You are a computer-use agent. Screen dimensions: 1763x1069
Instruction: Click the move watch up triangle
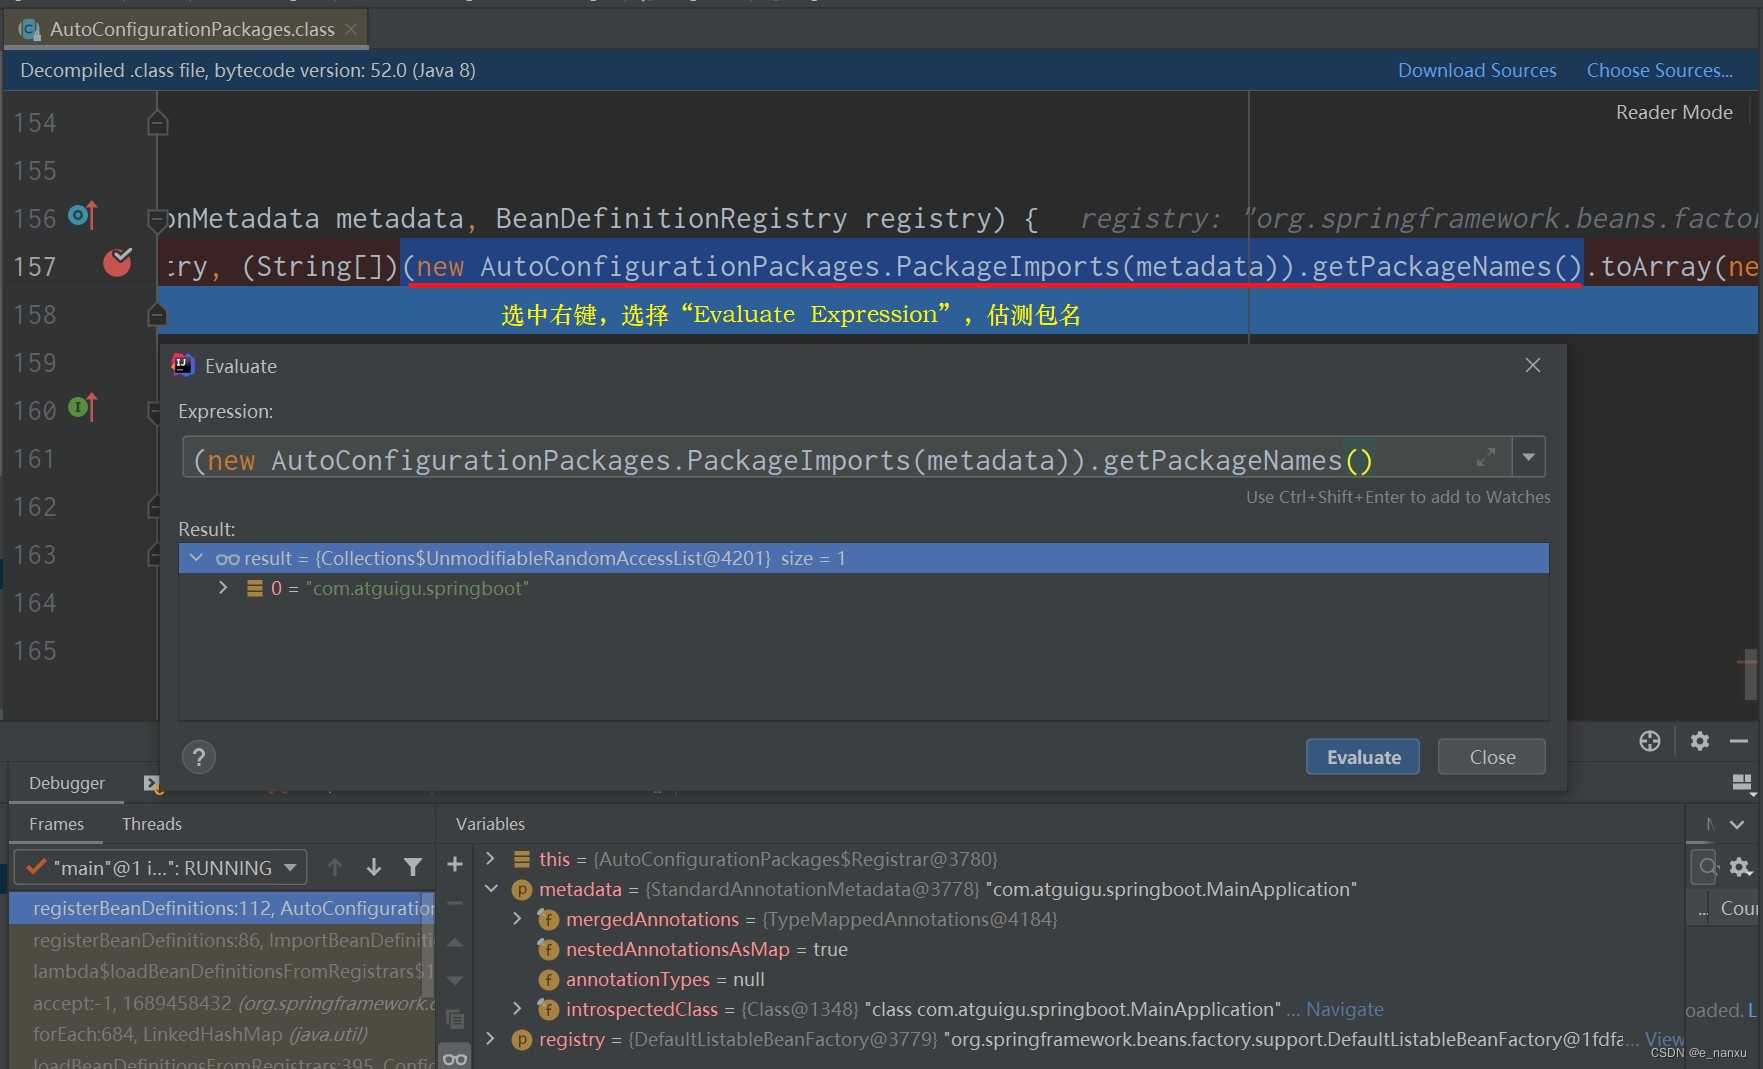pos(455,942)
